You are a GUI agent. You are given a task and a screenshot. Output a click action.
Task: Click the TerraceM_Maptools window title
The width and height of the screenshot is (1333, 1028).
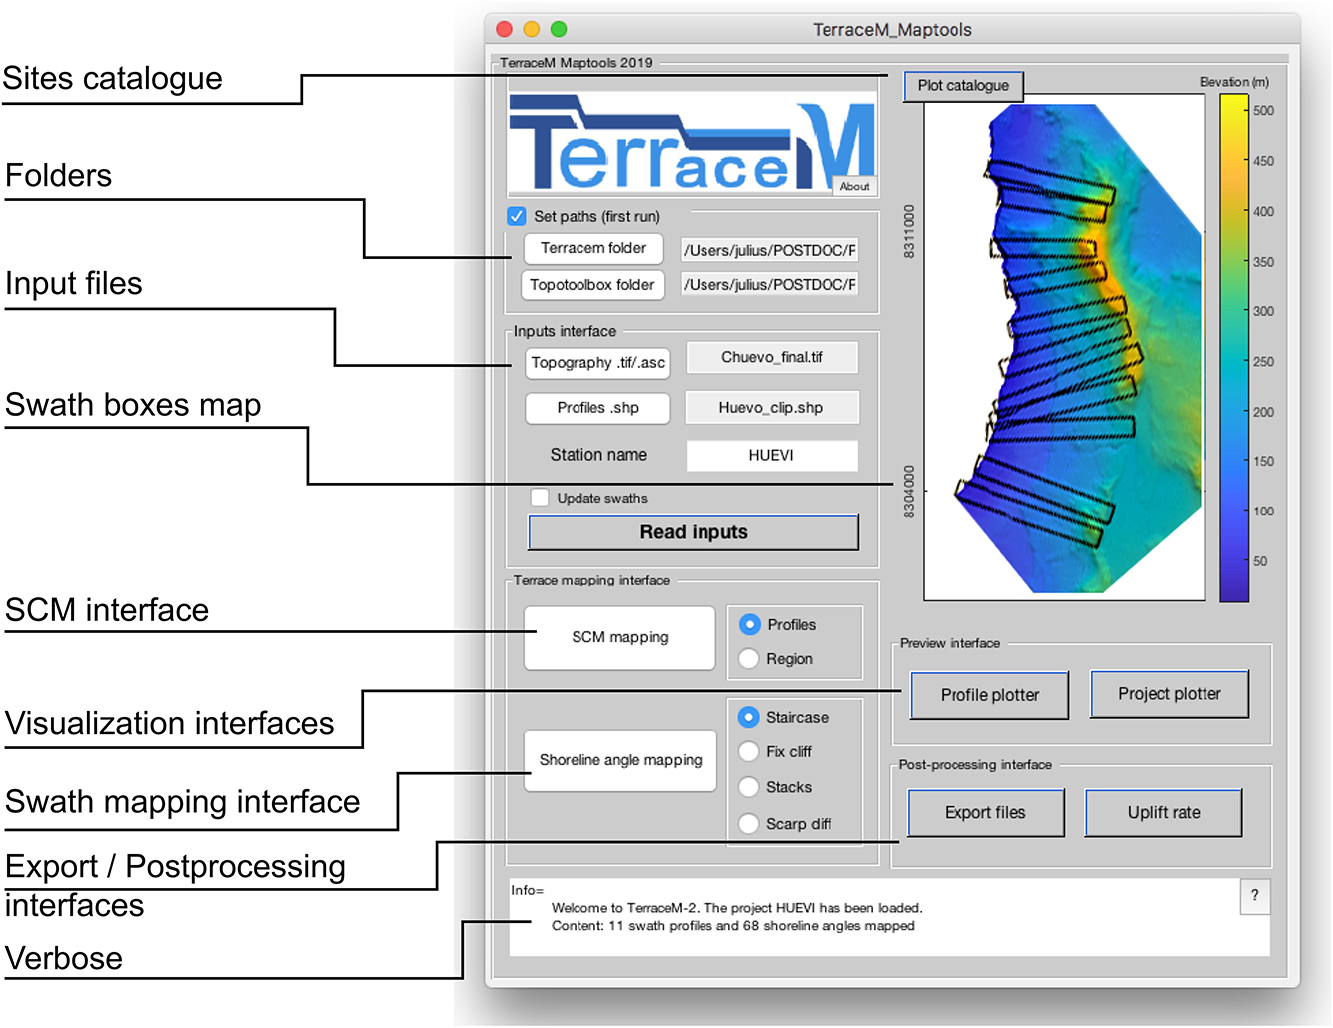pos(892,30)
